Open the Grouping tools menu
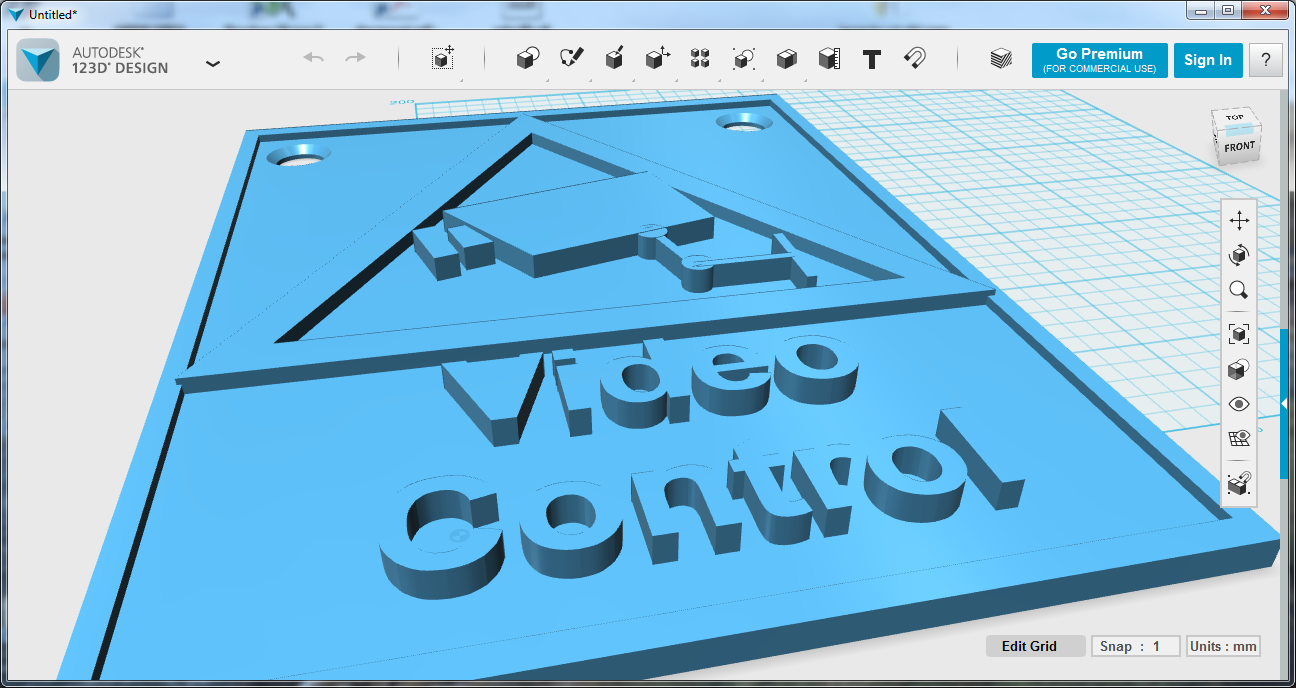Viewport: 1296px width, 688px height. (743, 59)
